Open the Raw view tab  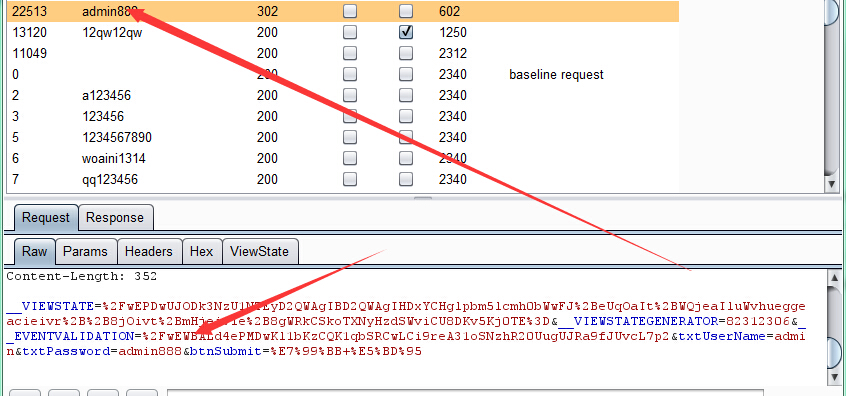click(x=35, y=251)
